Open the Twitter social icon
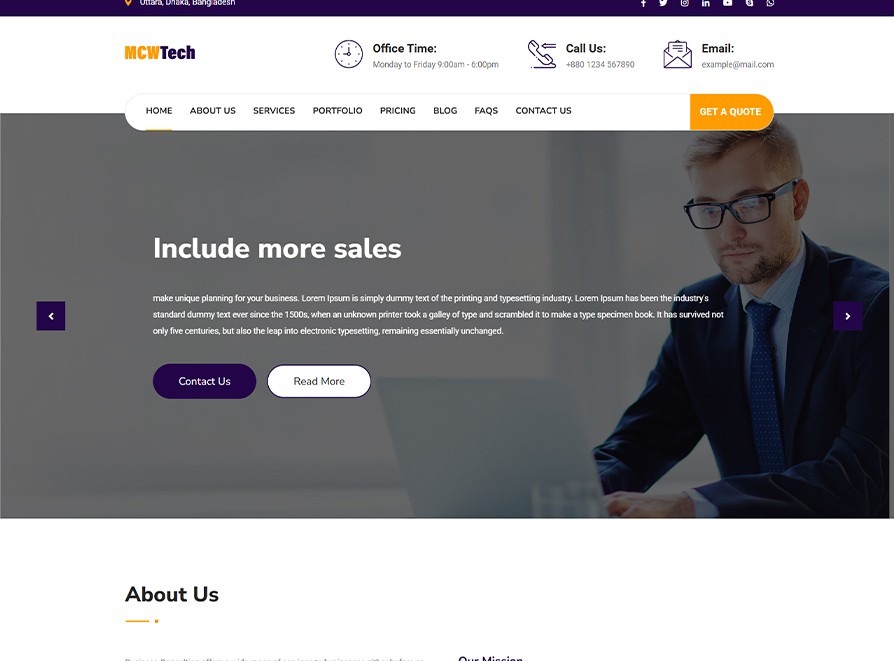This screenshot has width=894, height=661. [663, 3]
